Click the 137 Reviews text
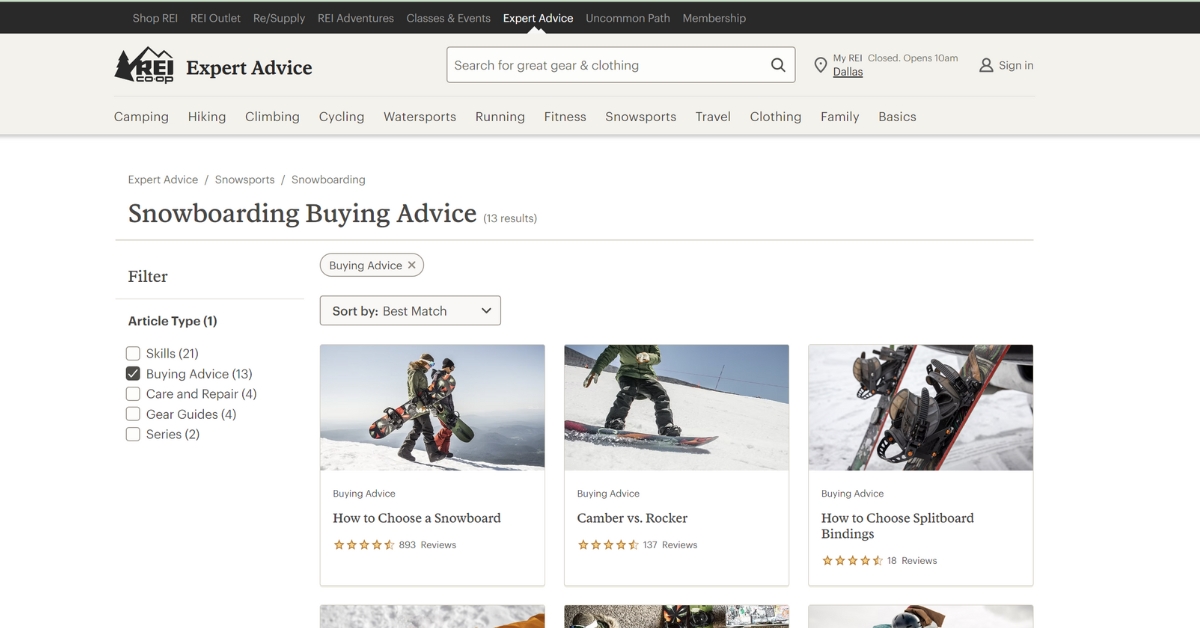The width and height of the screenshot is (1200, 628). [670, 545]
